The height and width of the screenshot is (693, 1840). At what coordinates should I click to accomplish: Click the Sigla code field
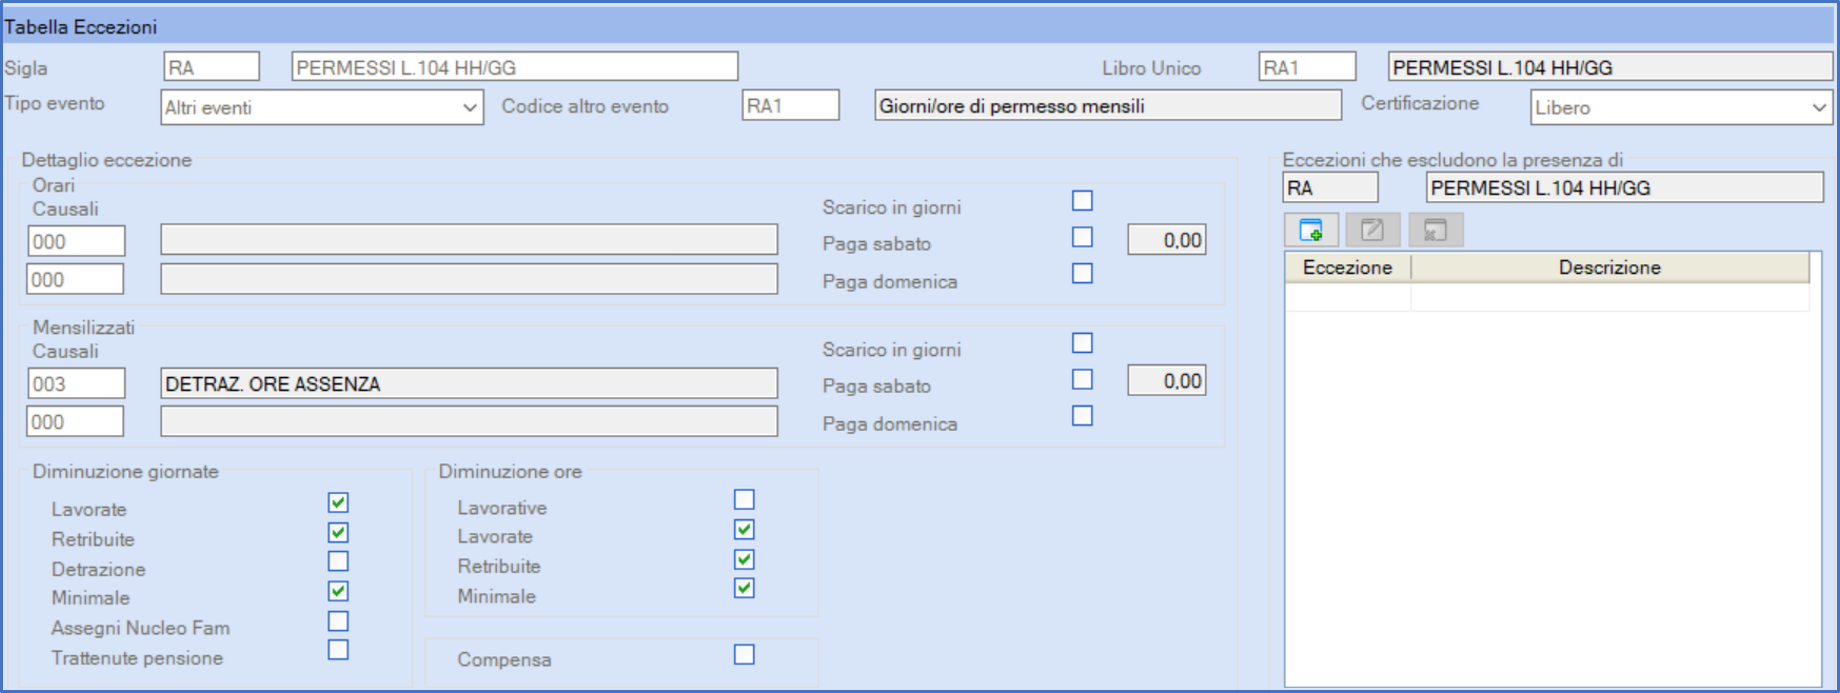pos(211,67)
